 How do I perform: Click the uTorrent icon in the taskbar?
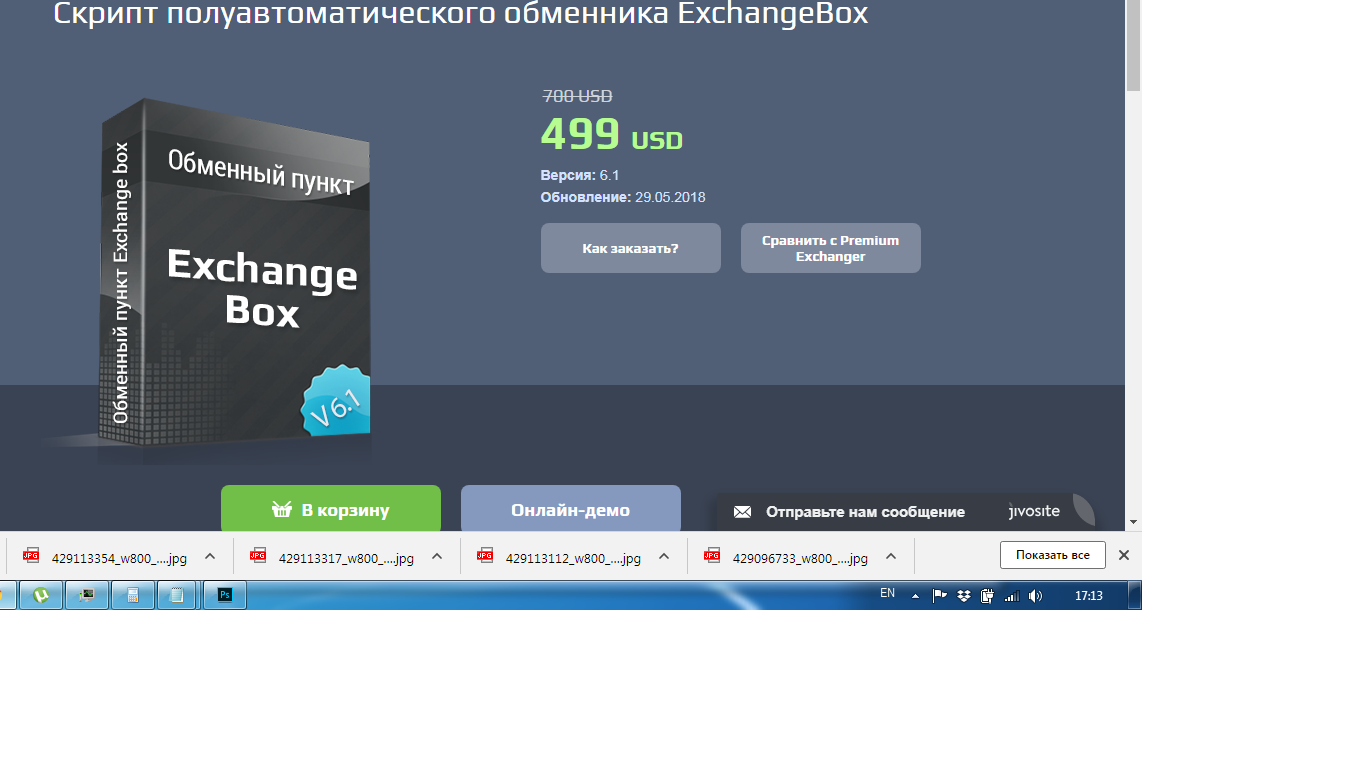pos(41,595)
